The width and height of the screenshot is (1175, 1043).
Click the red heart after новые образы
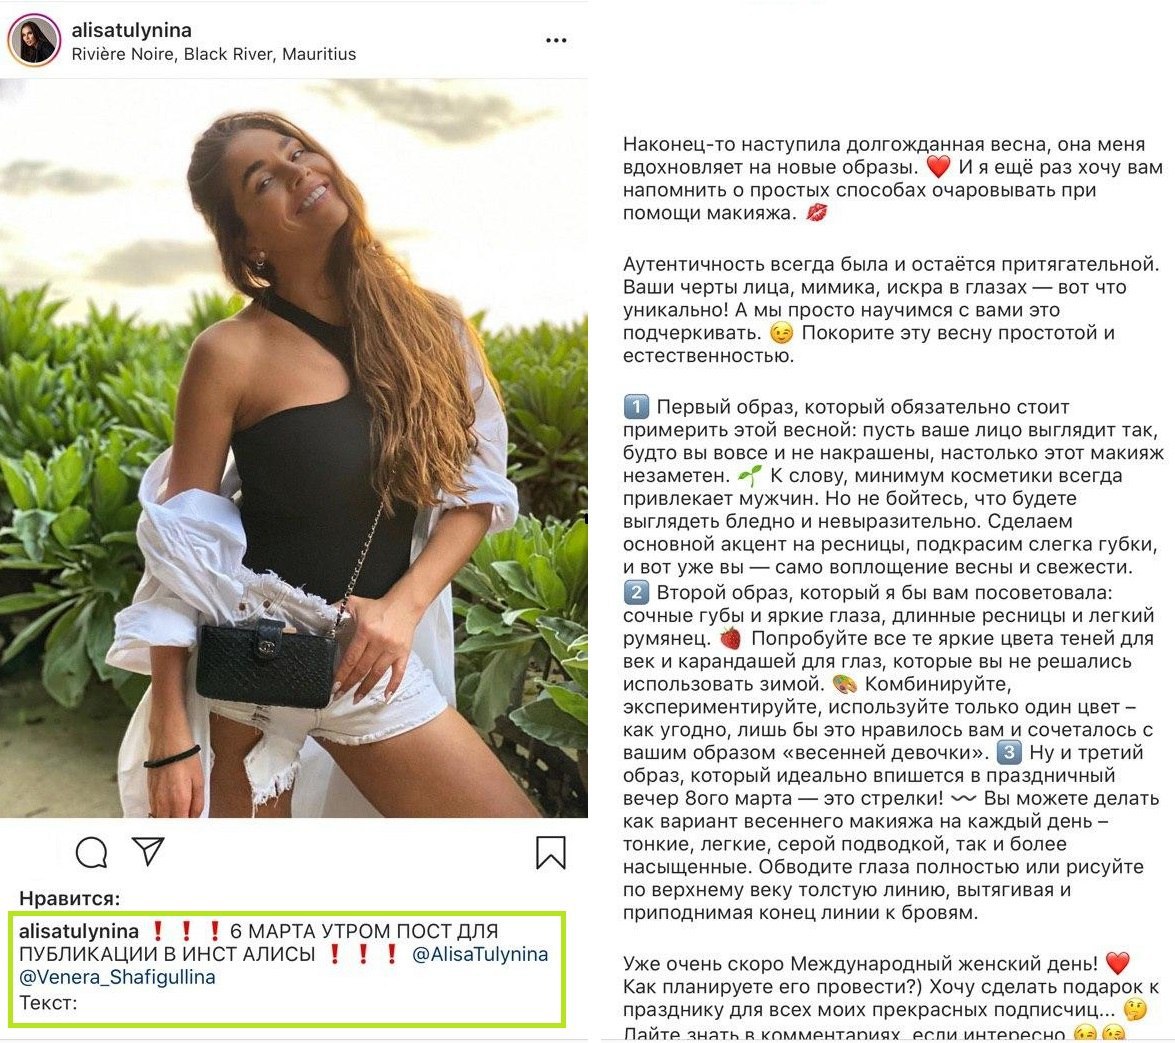point(939,166)
